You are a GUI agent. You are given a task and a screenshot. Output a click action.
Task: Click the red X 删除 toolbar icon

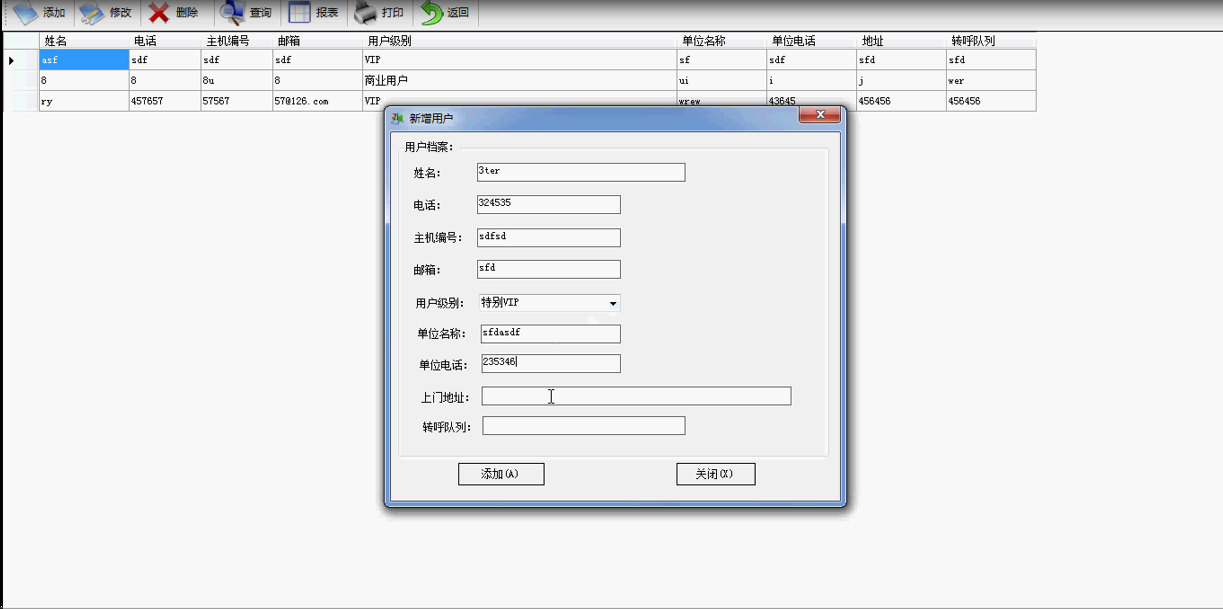(158, 13)
